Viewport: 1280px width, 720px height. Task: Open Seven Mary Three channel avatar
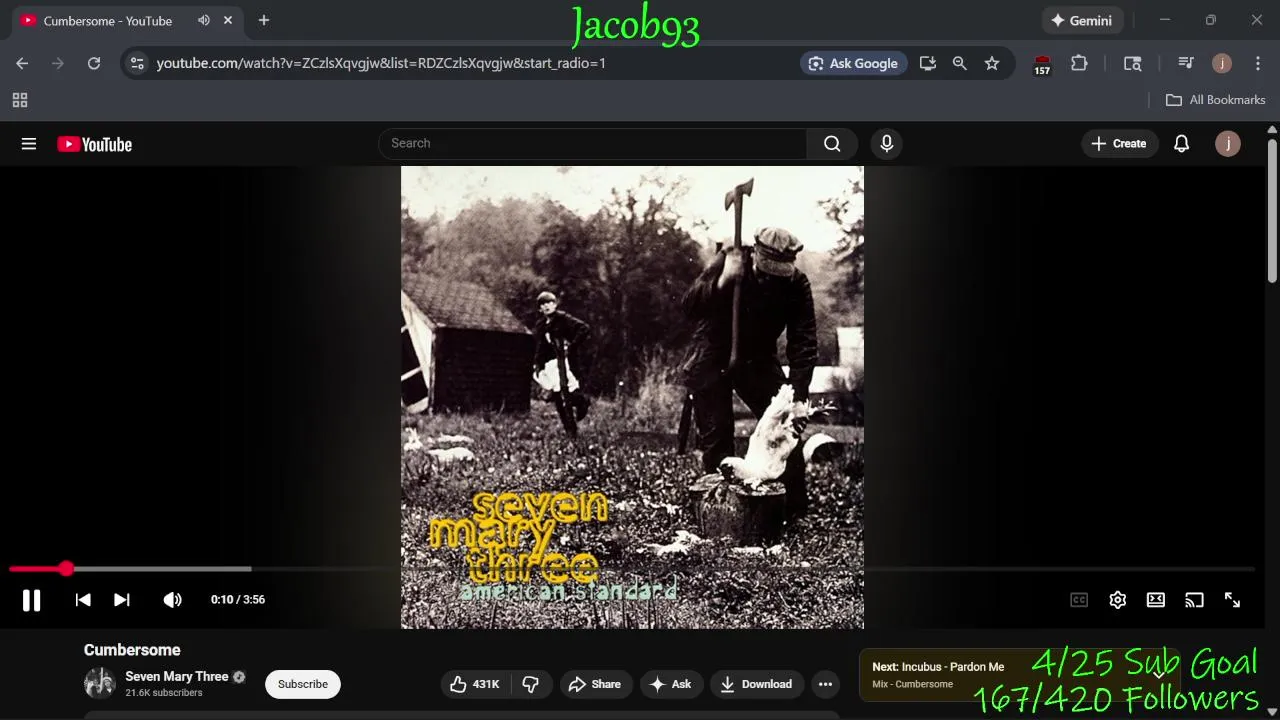(x=100, y=684)
